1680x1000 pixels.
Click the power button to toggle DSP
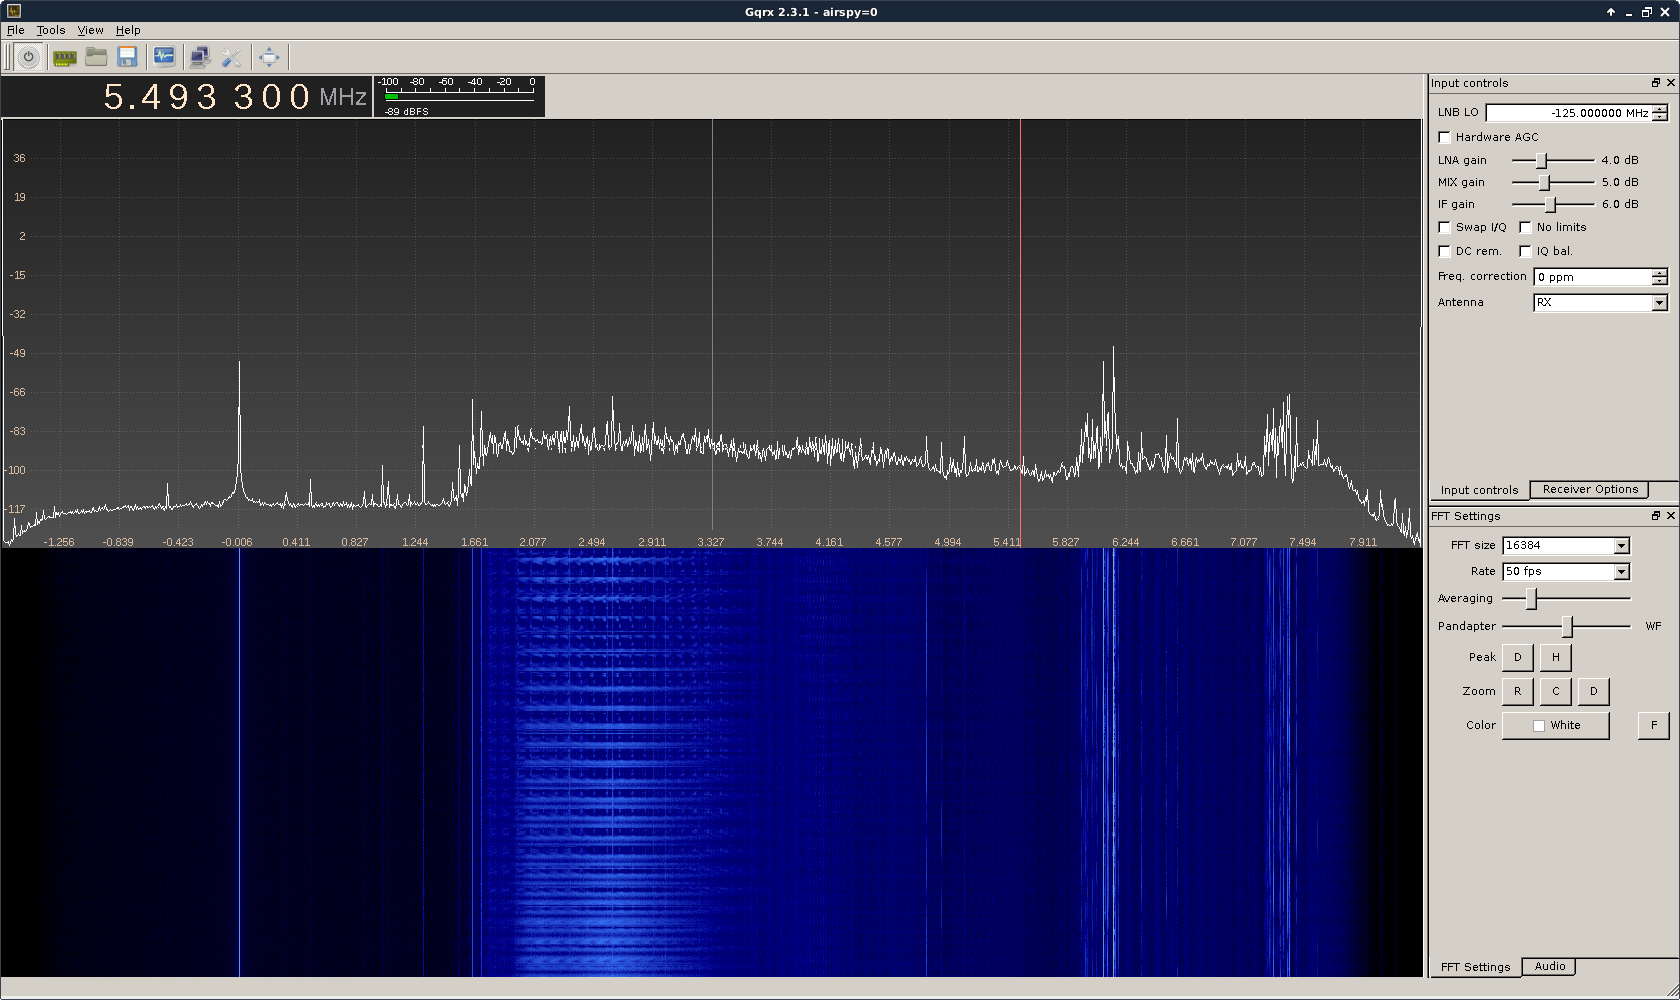28,57
